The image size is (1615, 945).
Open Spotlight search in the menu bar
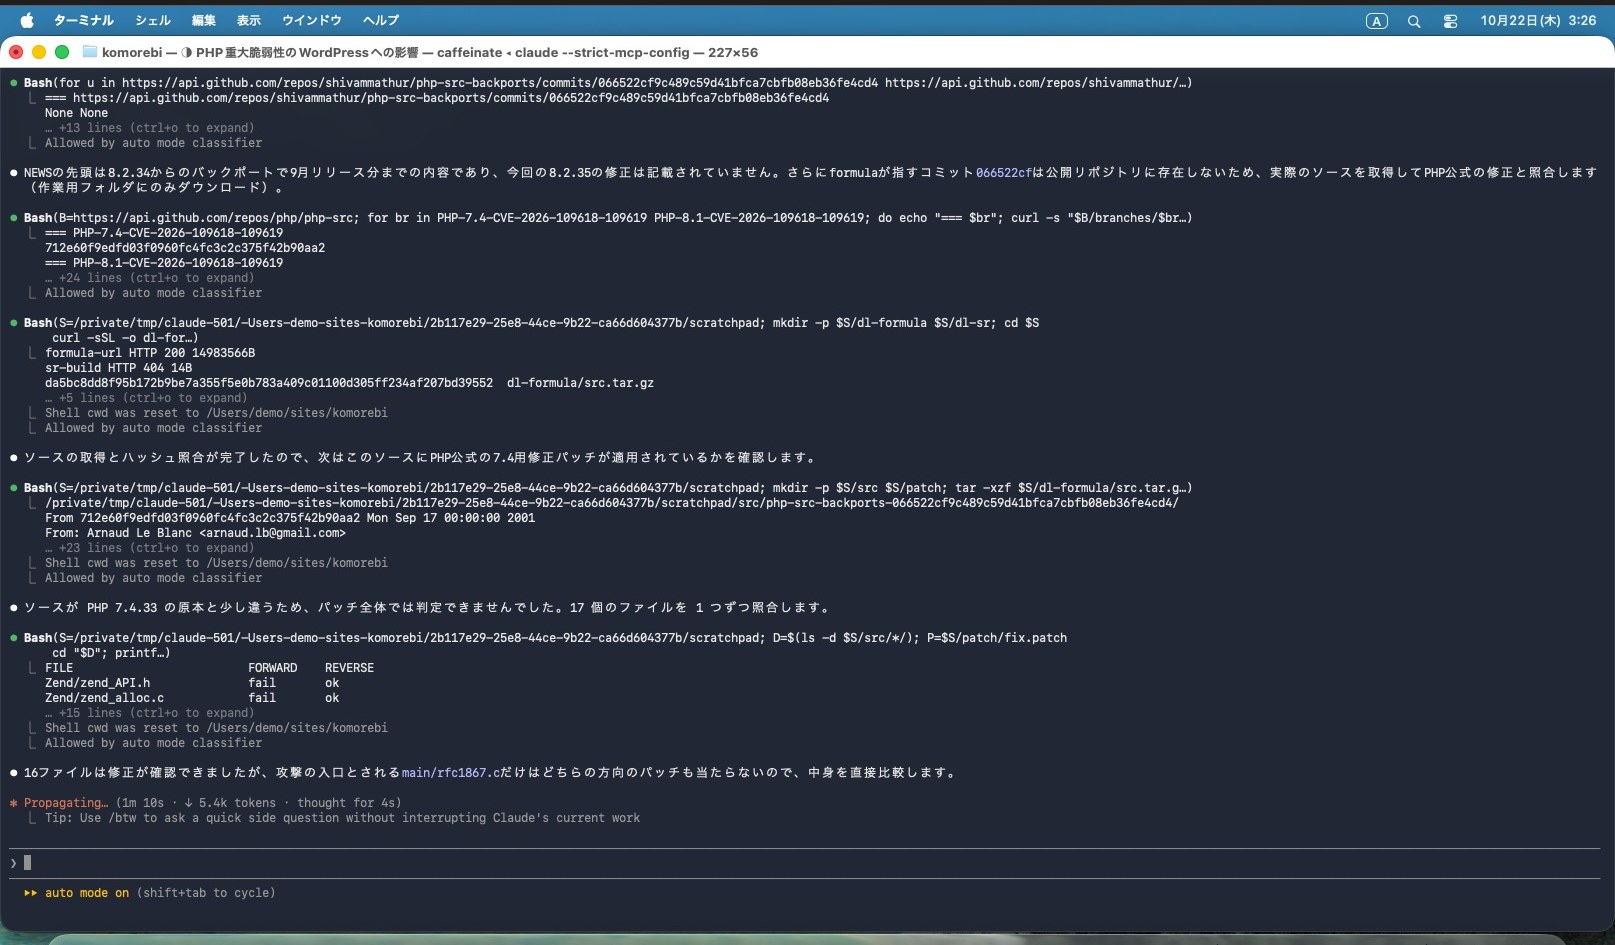click(1414, 21)
